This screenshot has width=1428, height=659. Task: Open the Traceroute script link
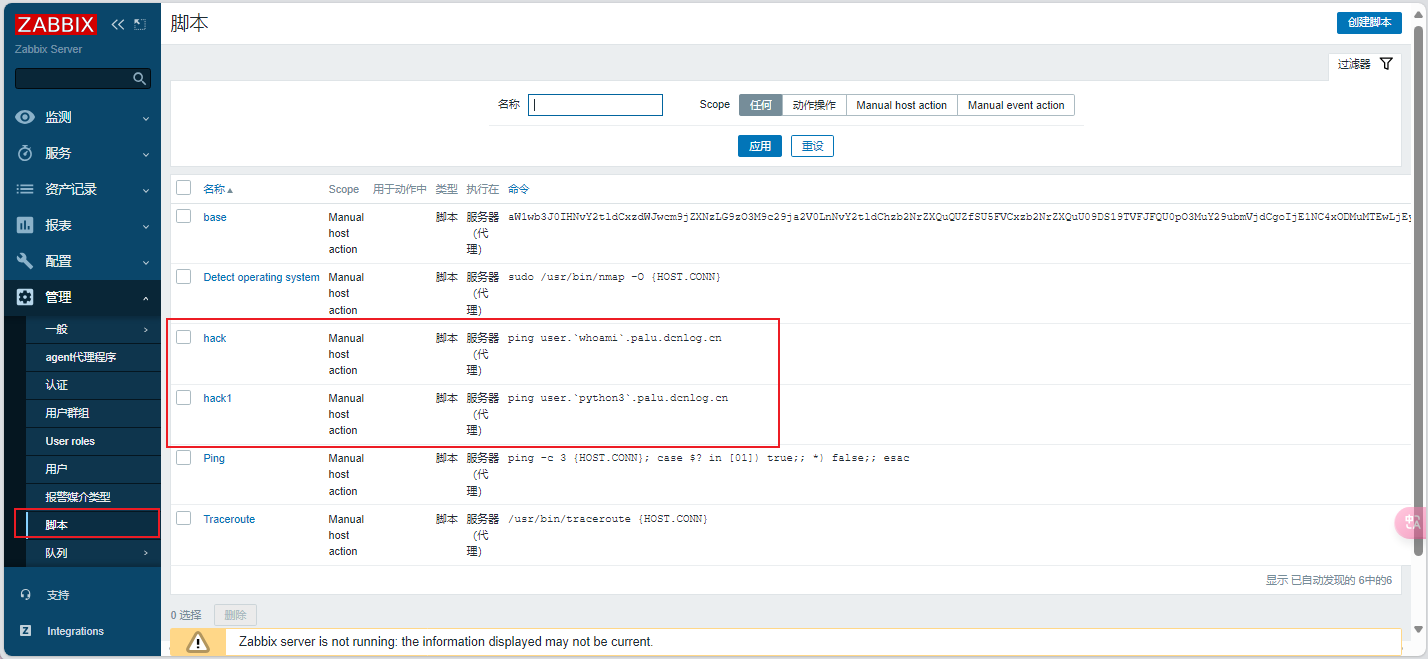tap(229, 519)
